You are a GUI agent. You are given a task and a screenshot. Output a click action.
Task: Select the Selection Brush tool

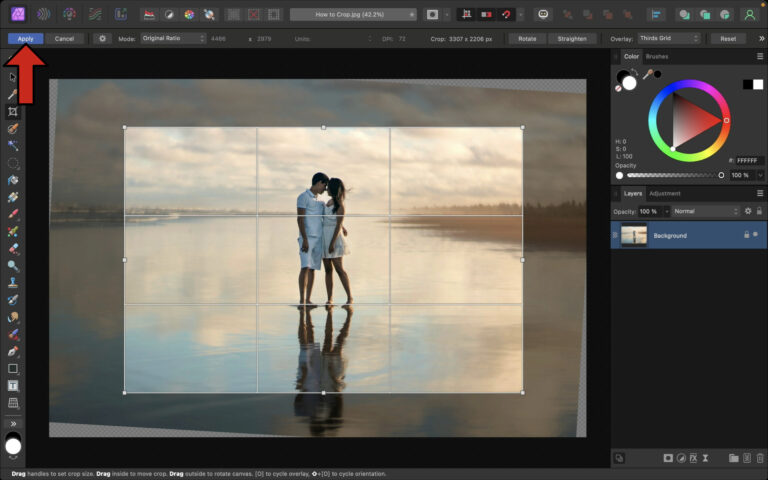tap(13, 129)
